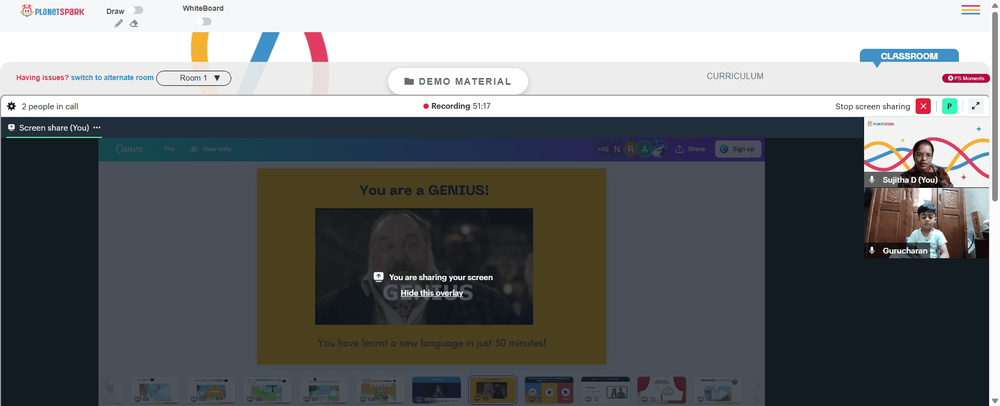Click the Canva collaborator avatar A

(645, 149)
